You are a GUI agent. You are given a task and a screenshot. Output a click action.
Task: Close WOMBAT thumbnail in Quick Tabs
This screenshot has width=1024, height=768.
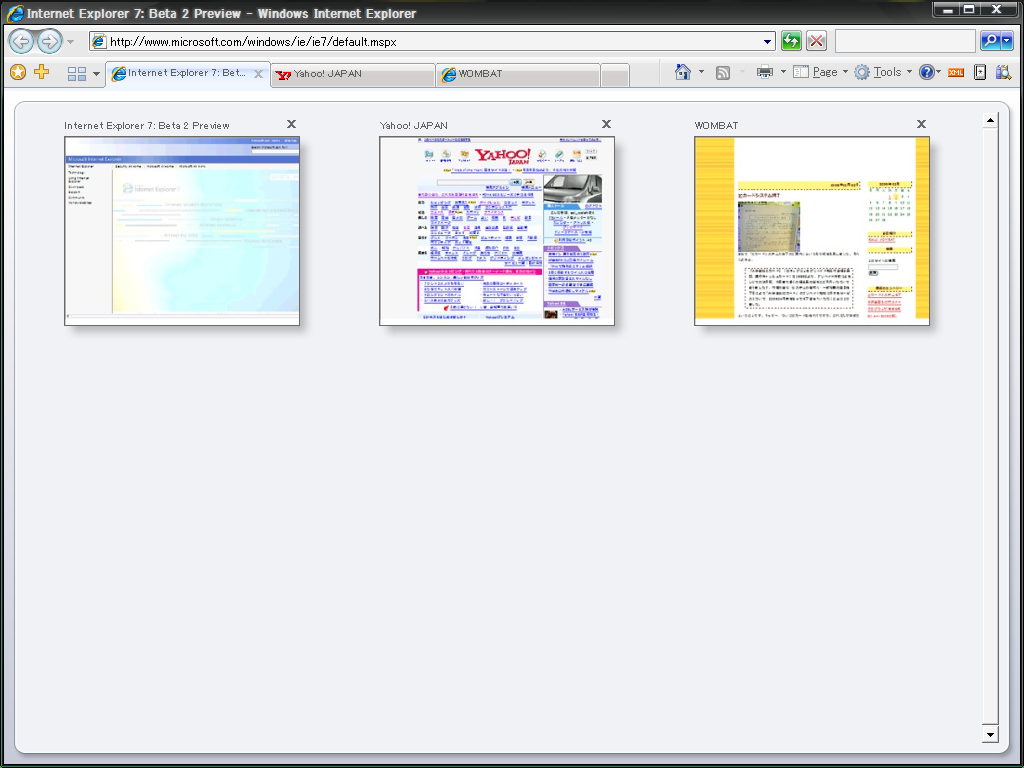click(921, 124)
